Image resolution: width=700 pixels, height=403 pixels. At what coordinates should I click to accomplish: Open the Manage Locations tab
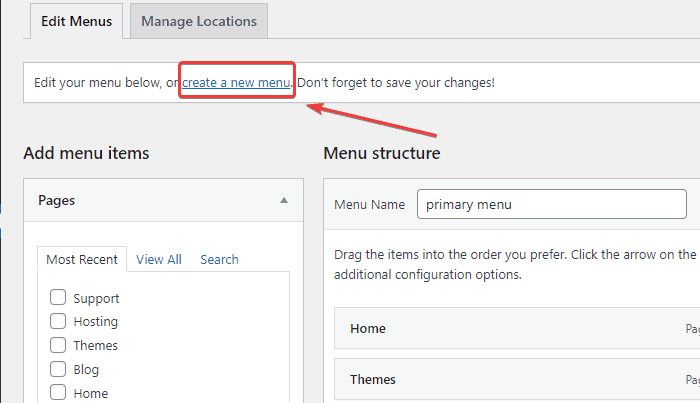[x=198, y=20]
